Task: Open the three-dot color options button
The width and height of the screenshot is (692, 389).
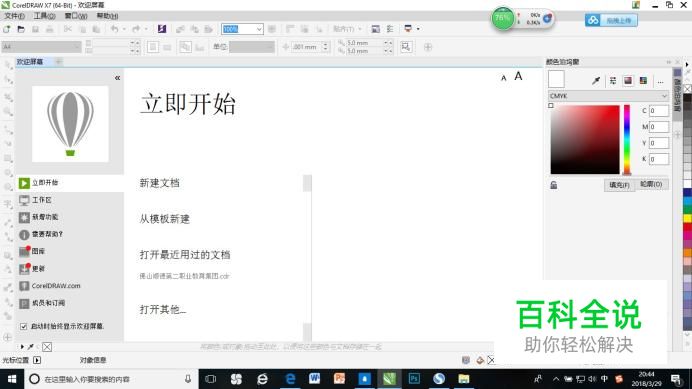Action: click(x=660, y=82)
